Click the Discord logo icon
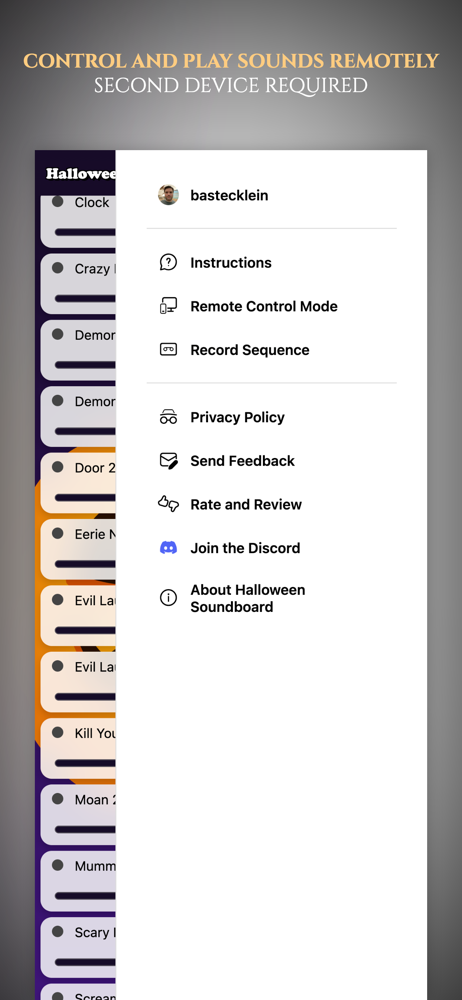The width and height of the screenshot is (462, 1000). (x=168, y=548)
